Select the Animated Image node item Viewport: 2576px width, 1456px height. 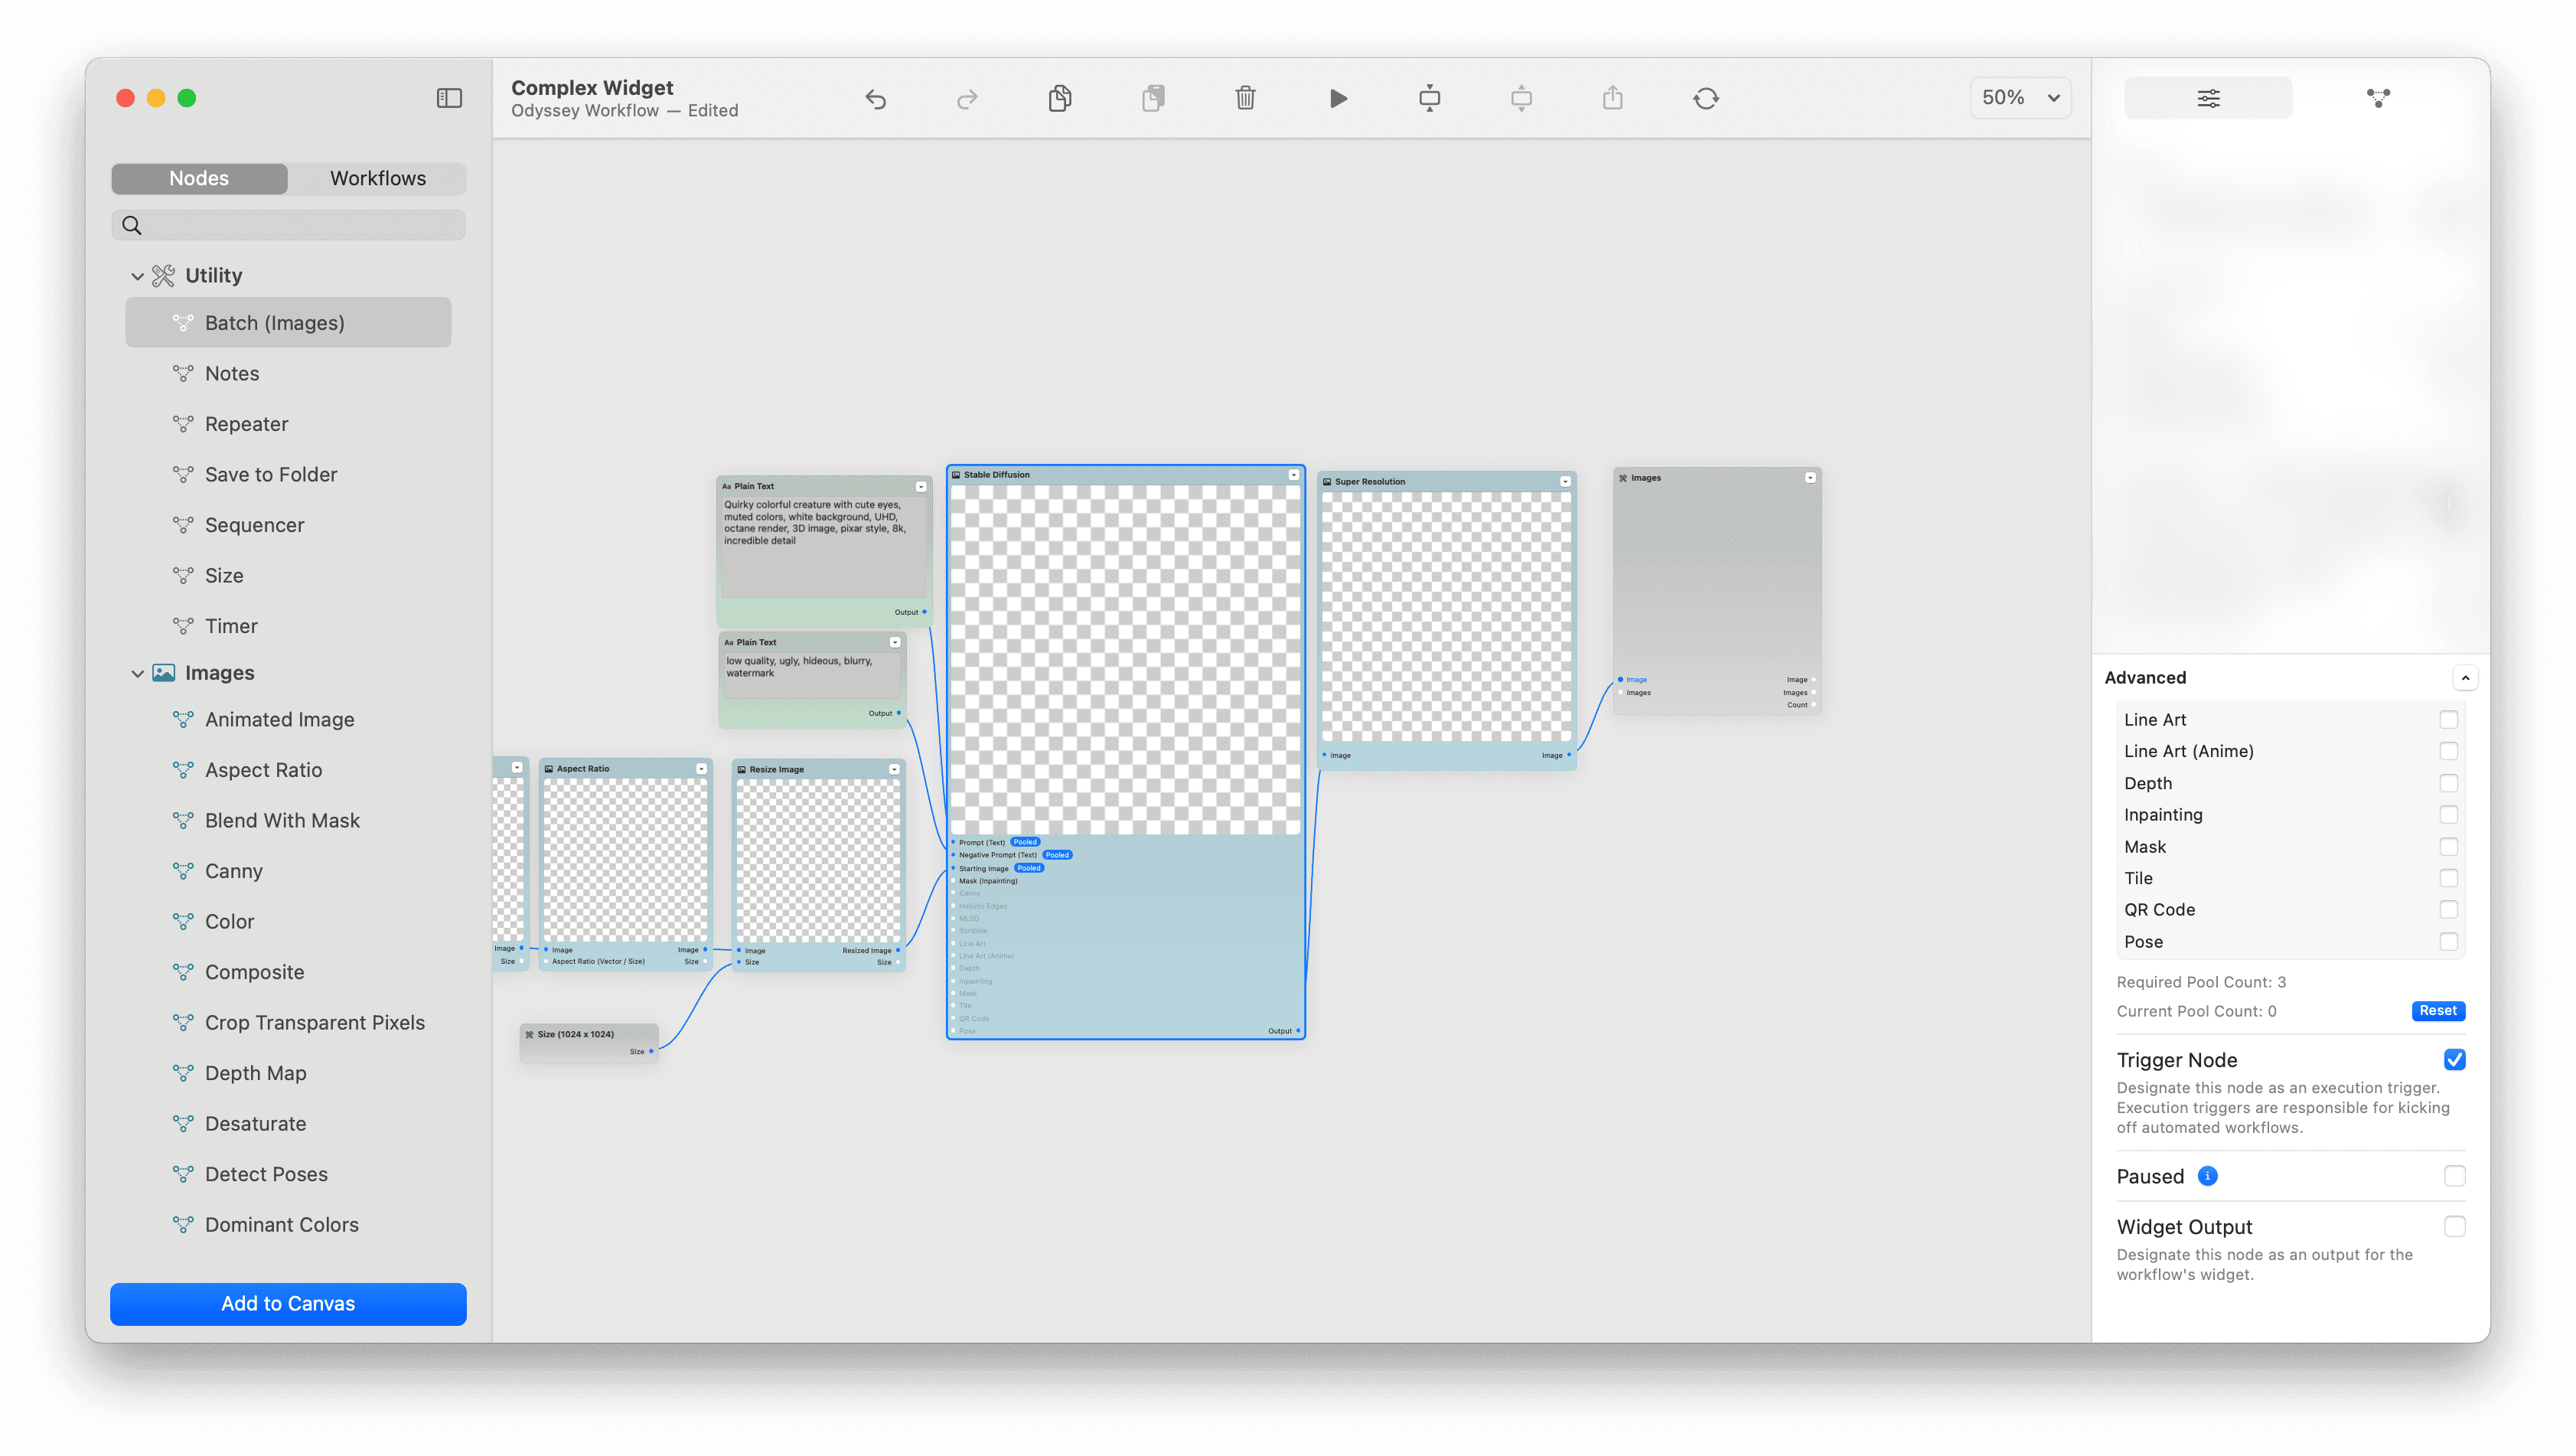pos(288,720)
